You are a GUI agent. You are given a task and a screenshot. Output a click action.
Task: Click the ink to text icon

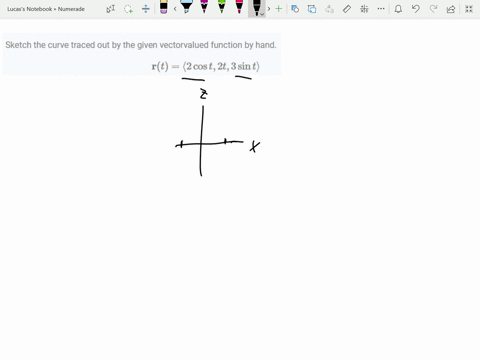(329, 9)
